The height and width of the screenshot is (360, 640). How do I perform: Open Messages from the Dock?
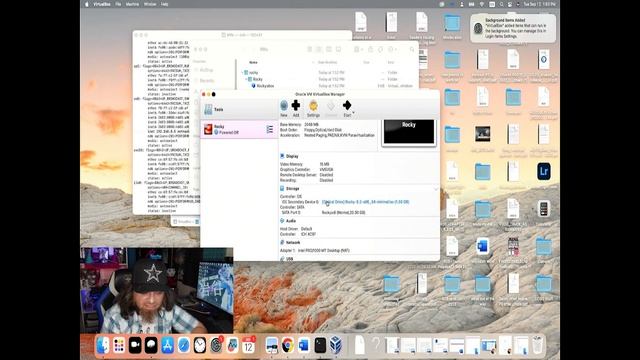click(x=151, y=345)
